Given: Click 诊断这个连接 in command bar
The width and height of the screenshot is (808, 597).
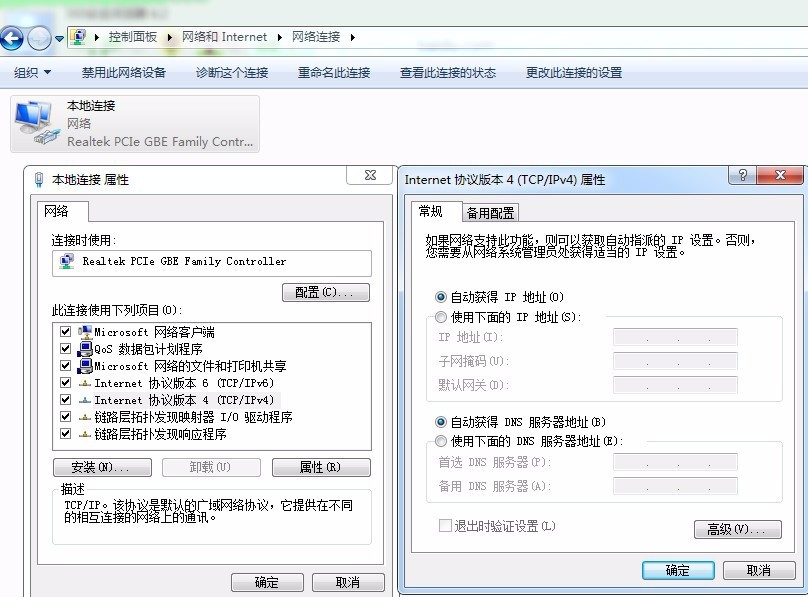Looking at the screenshot, I should [232, 73].
